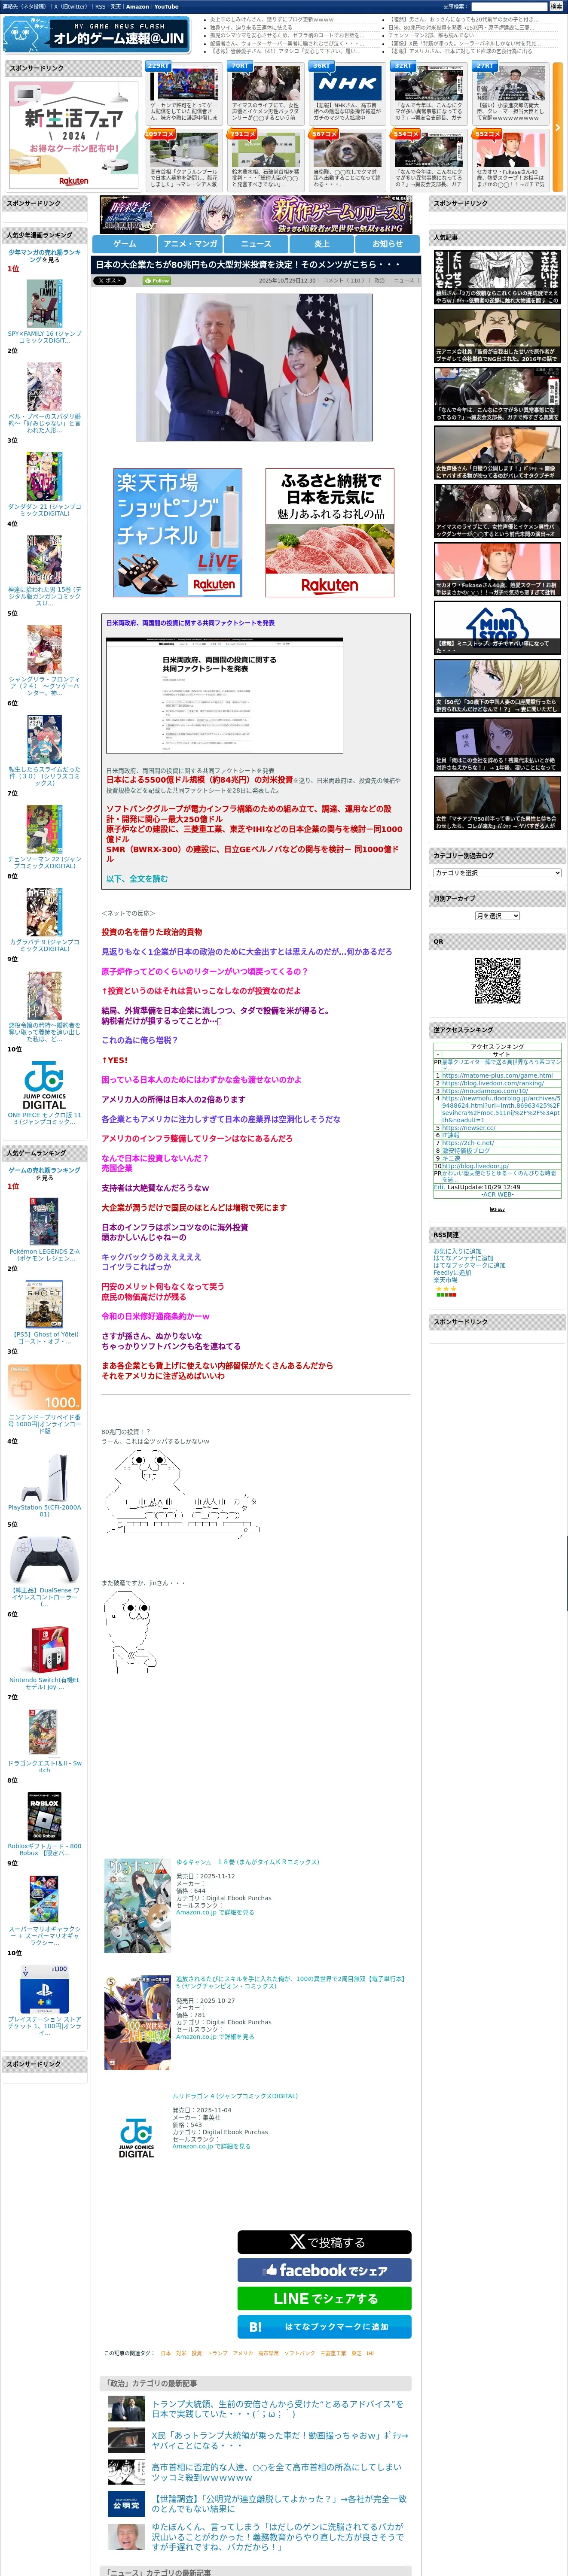
Task: Click the 楽天市場ショッピングチャンネル ad
Action: (178, 533)
